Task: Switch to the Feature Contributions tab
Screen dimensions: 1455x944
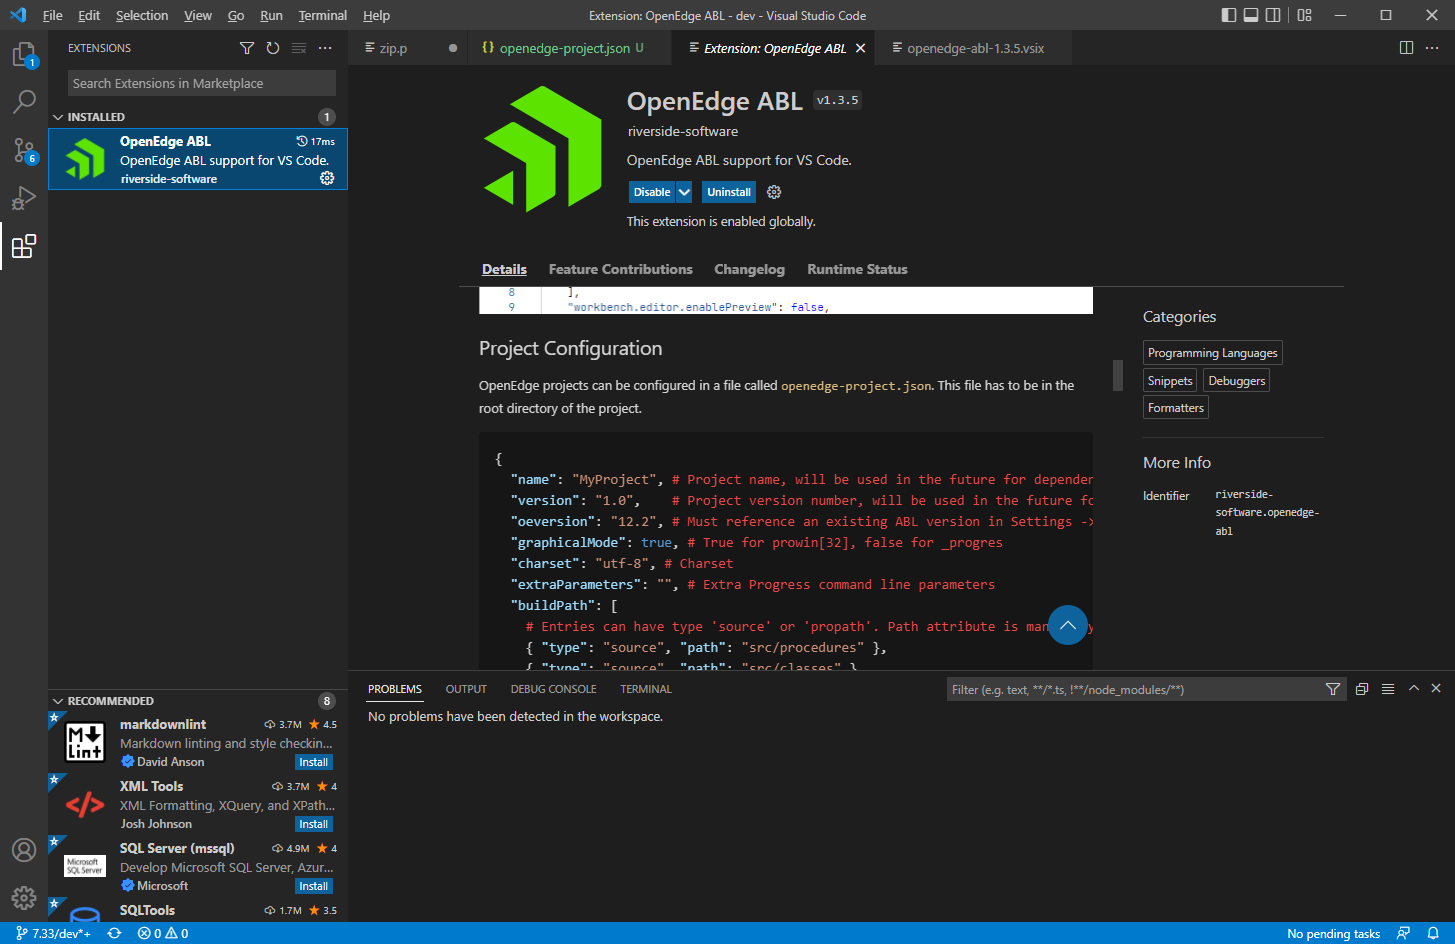Action: click(x=620, y=269)
